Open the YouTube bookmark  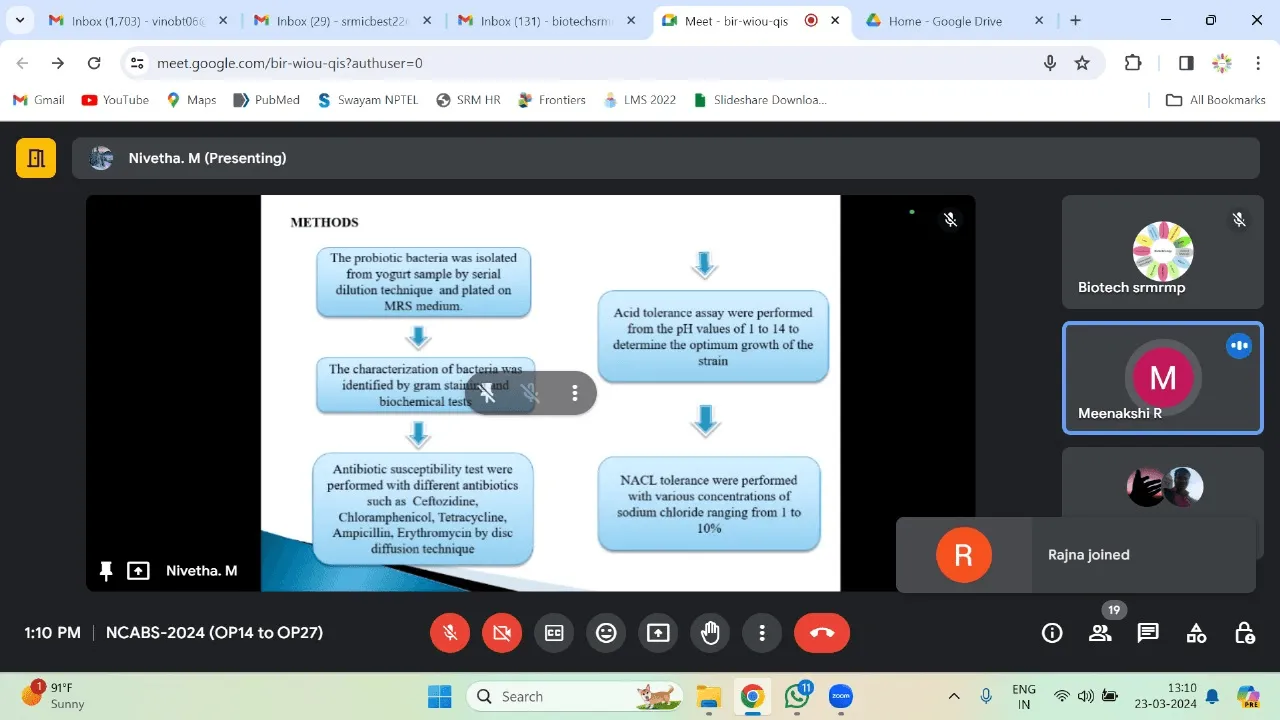[x=115, y=100]
